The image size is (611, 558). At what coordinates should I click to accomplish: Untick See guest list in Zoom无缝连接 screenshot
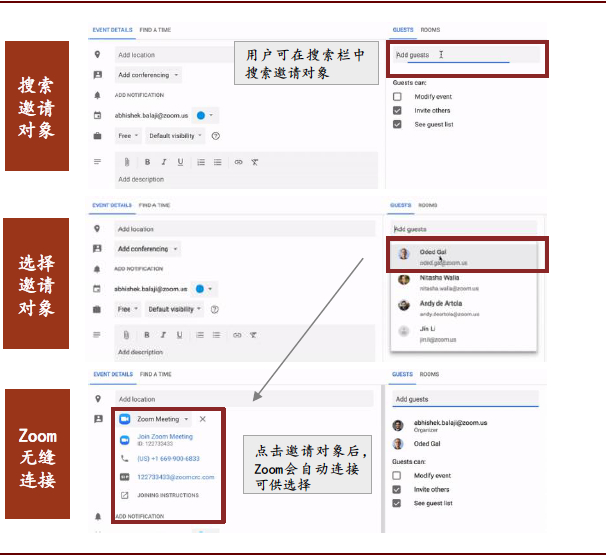pos(397,503)
